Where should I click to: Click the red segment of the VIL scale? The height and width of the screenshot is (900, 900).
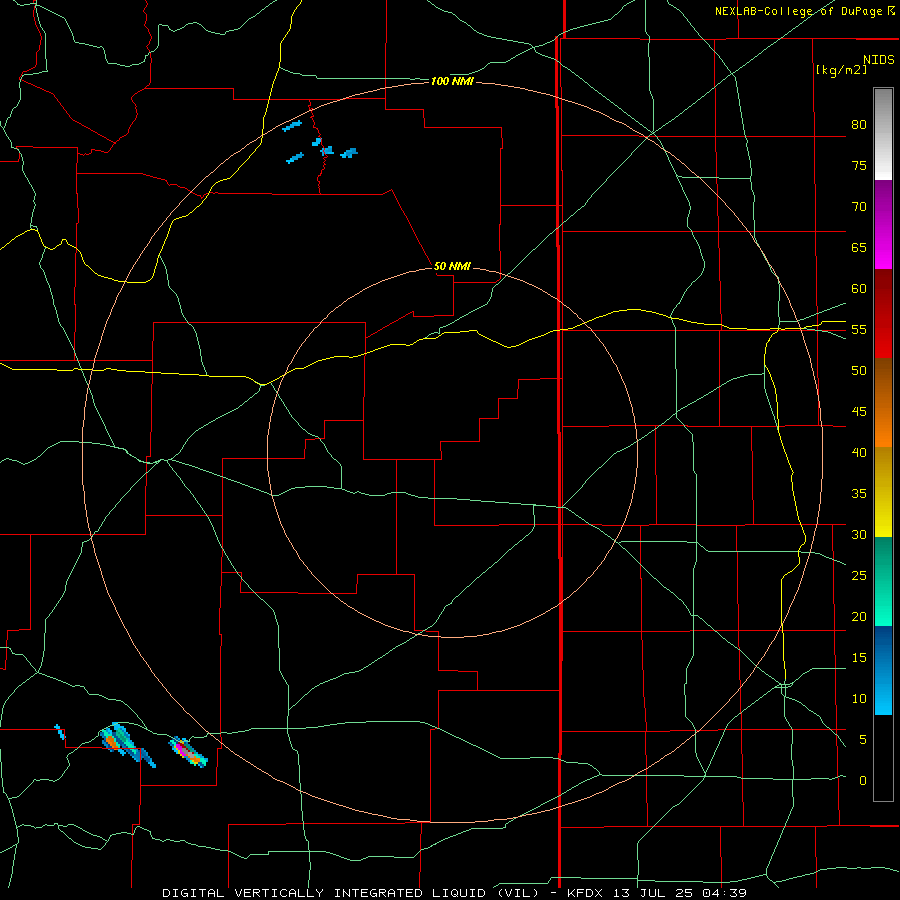(883, 313)
